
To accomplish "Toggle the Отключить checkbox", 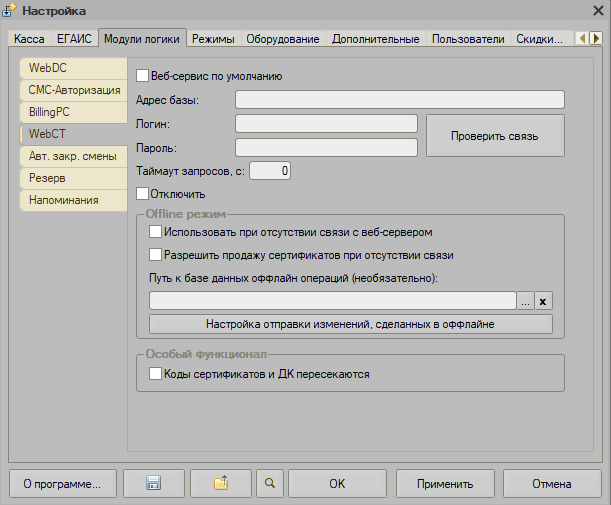I will [x=142, y=193].
